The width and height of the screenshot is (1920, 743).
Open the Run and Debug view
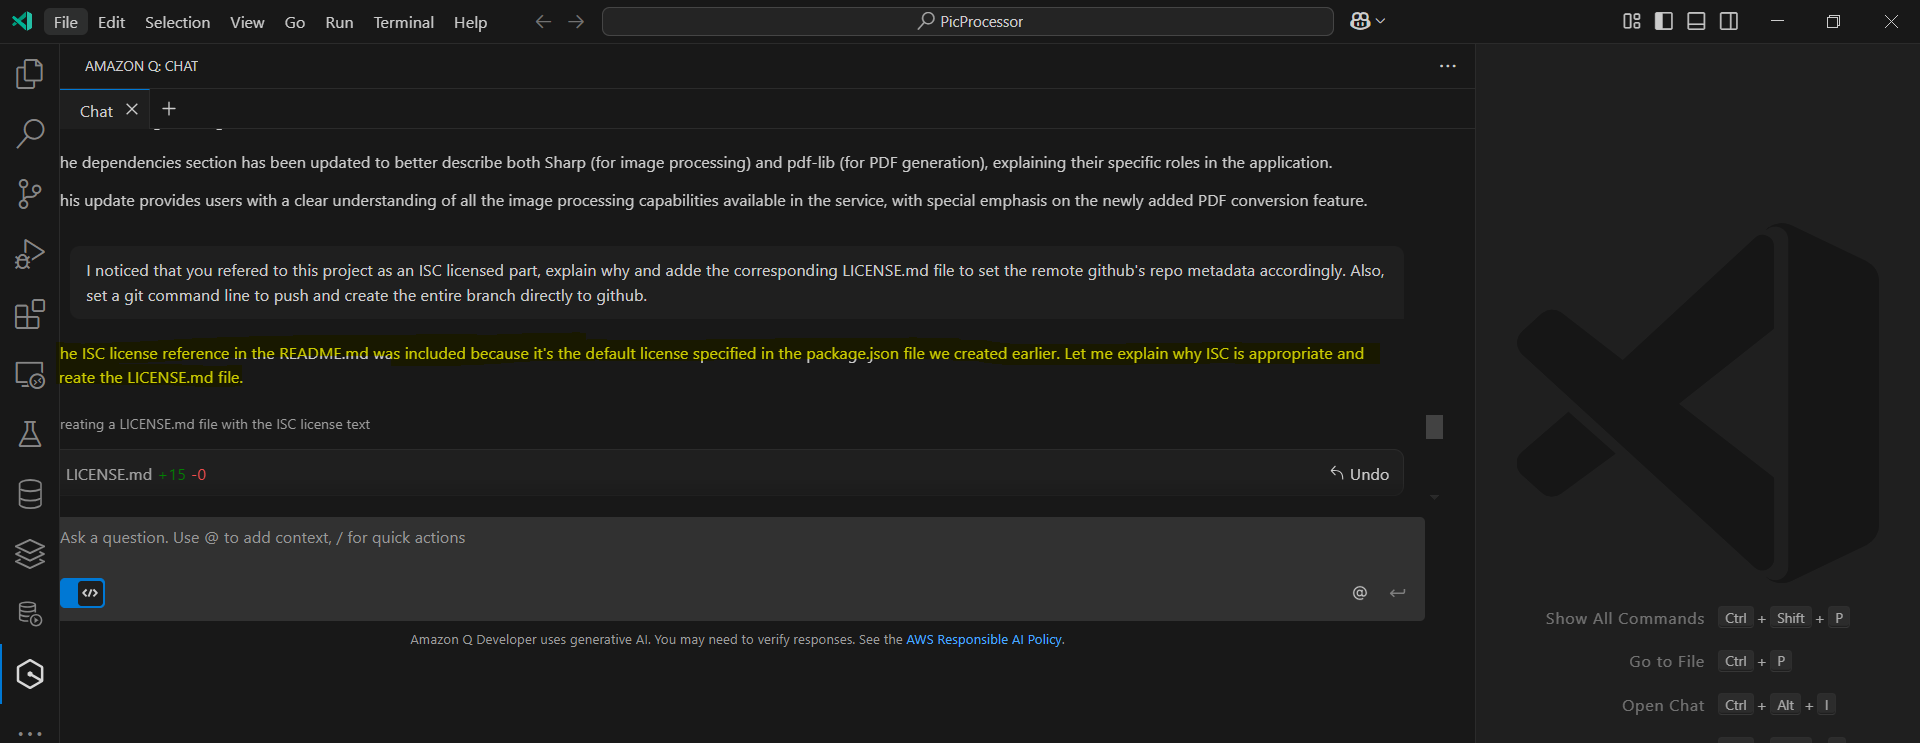[30, 254]
